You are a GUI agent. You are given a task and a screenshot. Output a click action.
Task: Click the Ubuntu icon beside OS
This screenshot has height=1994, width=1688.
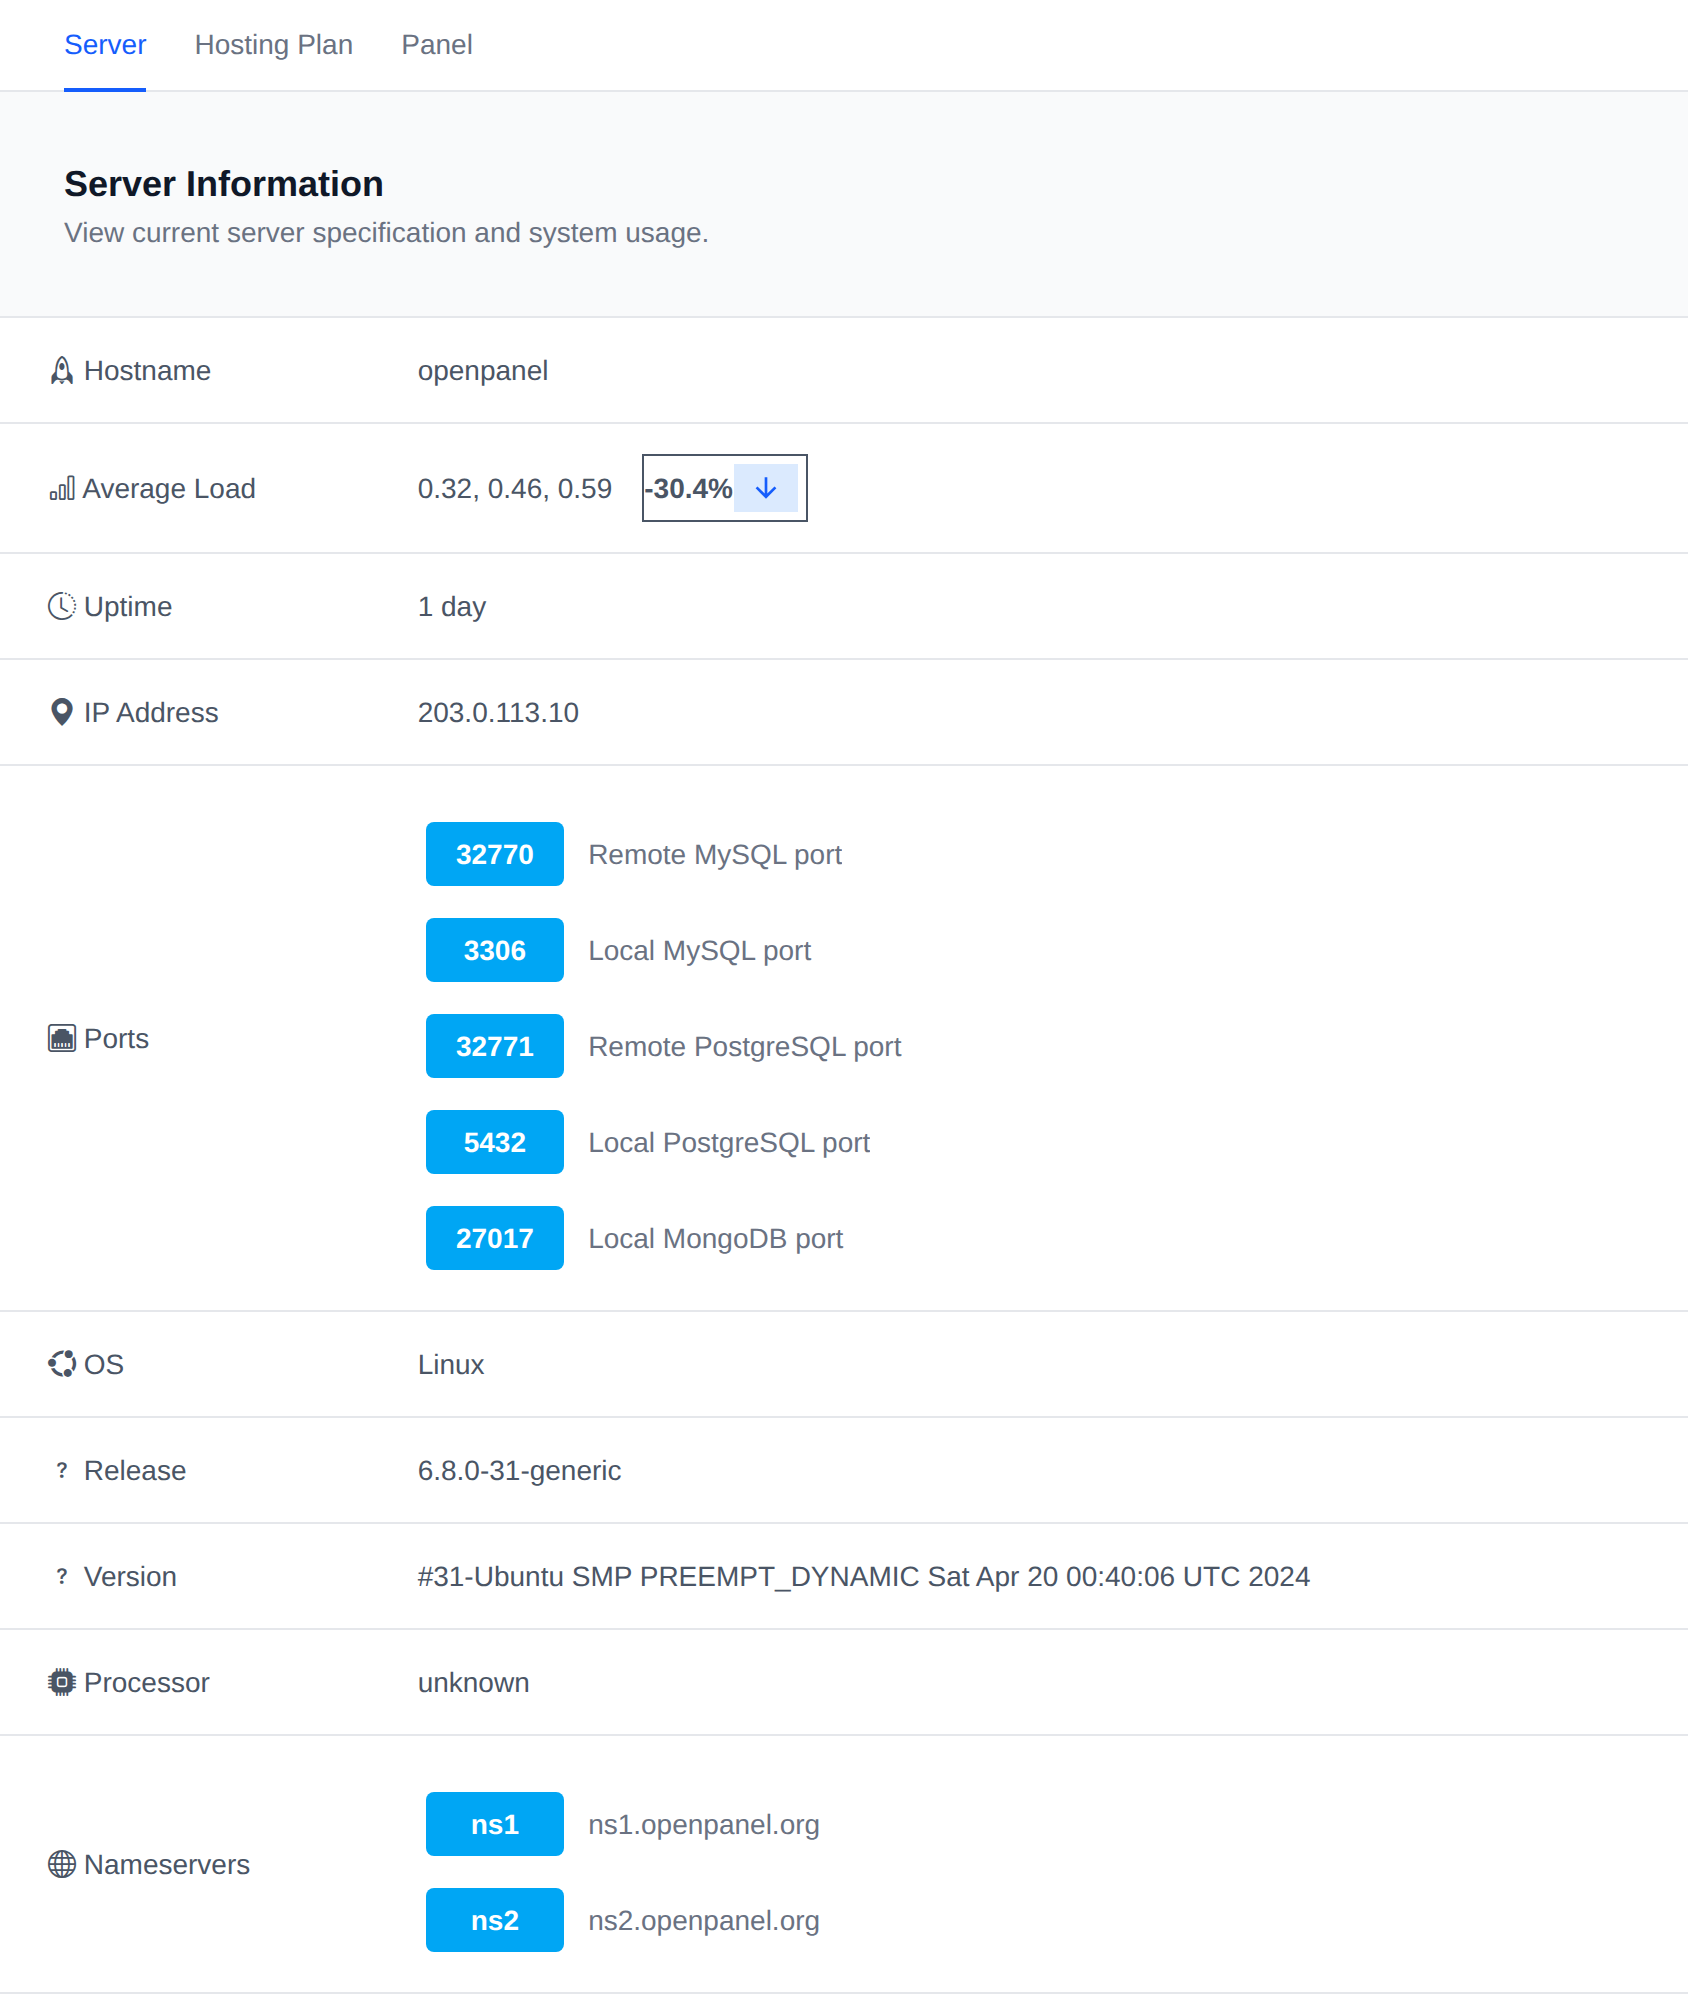[x=62, y=1365]
